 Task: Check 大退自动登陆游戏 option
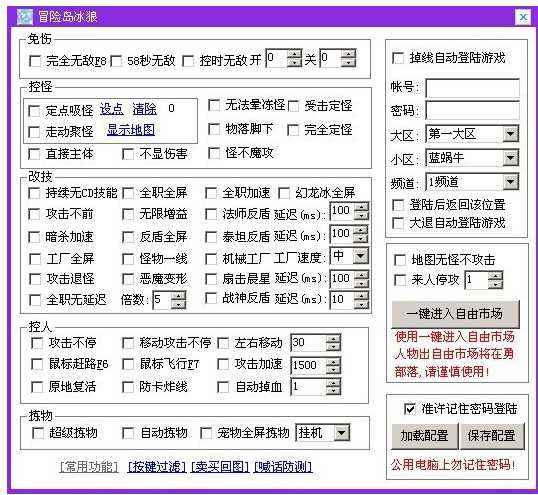(398, 223)
